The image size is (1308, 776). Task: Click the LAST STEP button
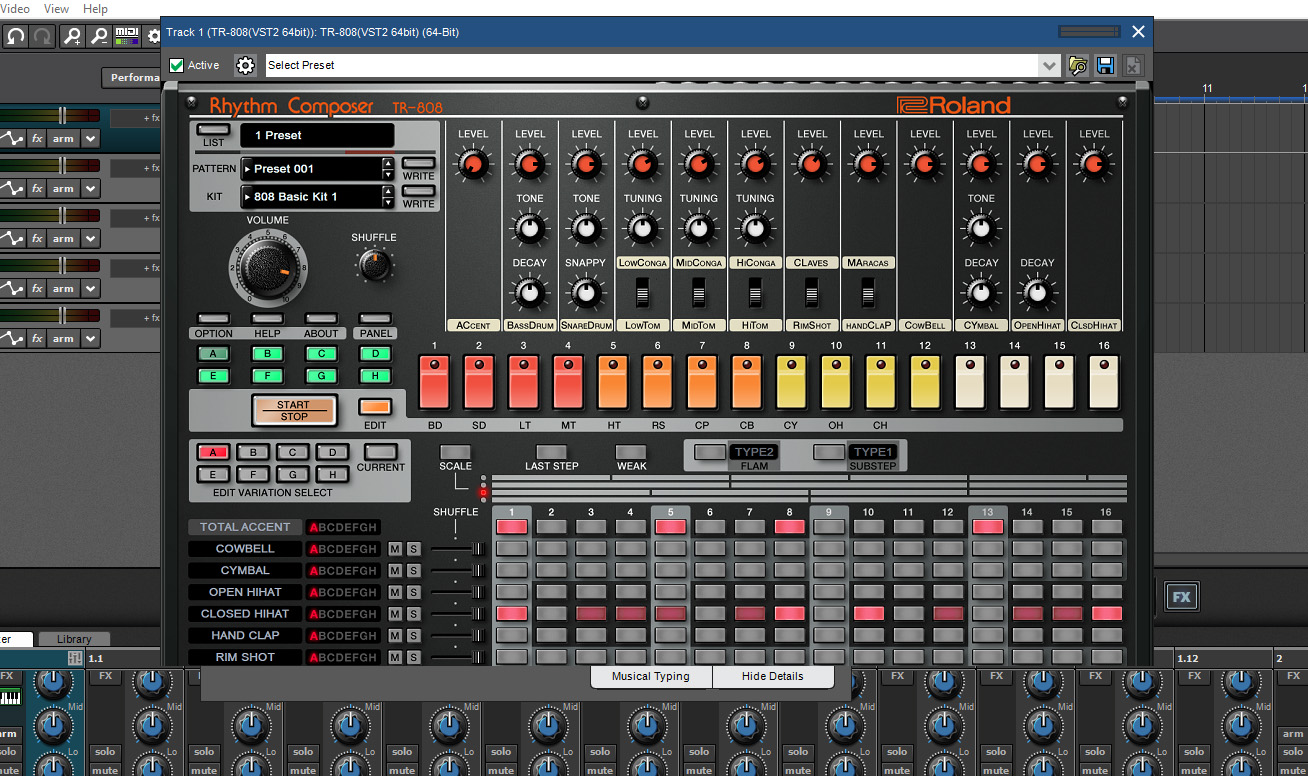pos(551,452)
